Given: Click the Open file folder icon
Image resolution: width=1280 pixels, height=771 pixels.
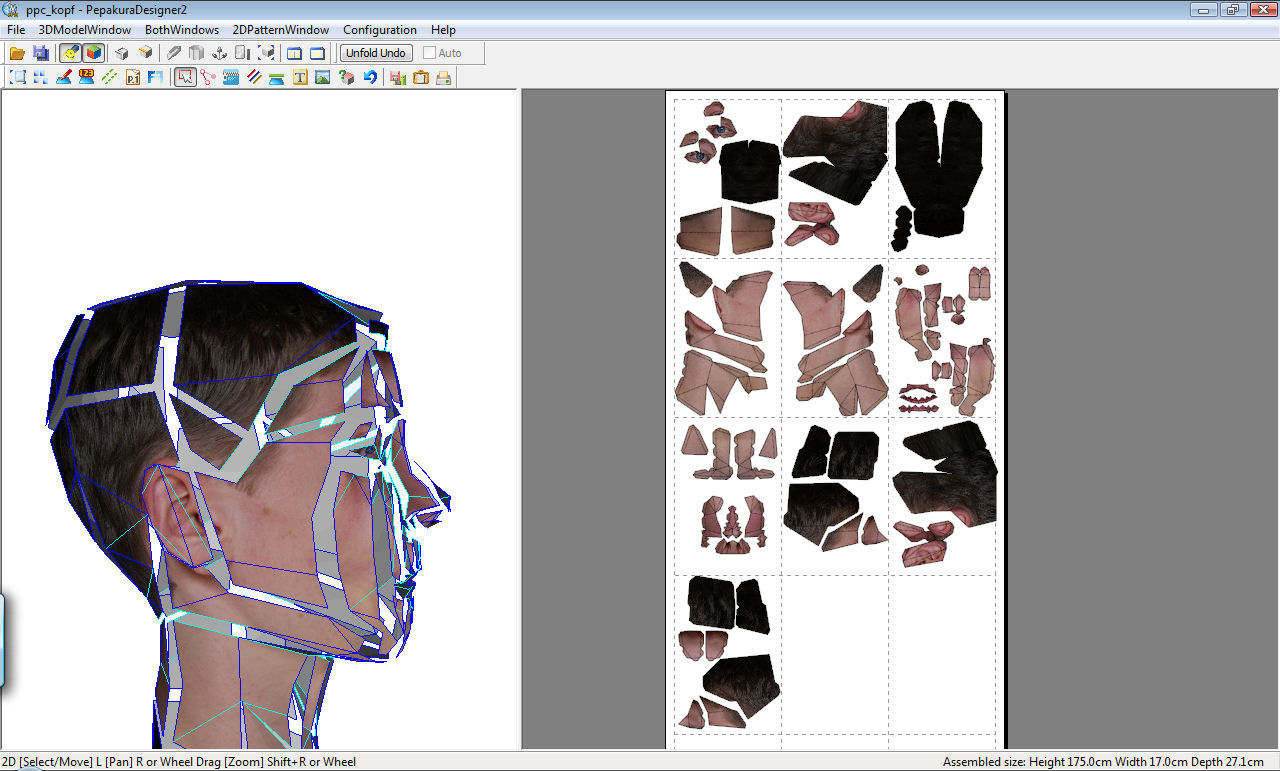Looking at the screenshot, I should [17, 53].
